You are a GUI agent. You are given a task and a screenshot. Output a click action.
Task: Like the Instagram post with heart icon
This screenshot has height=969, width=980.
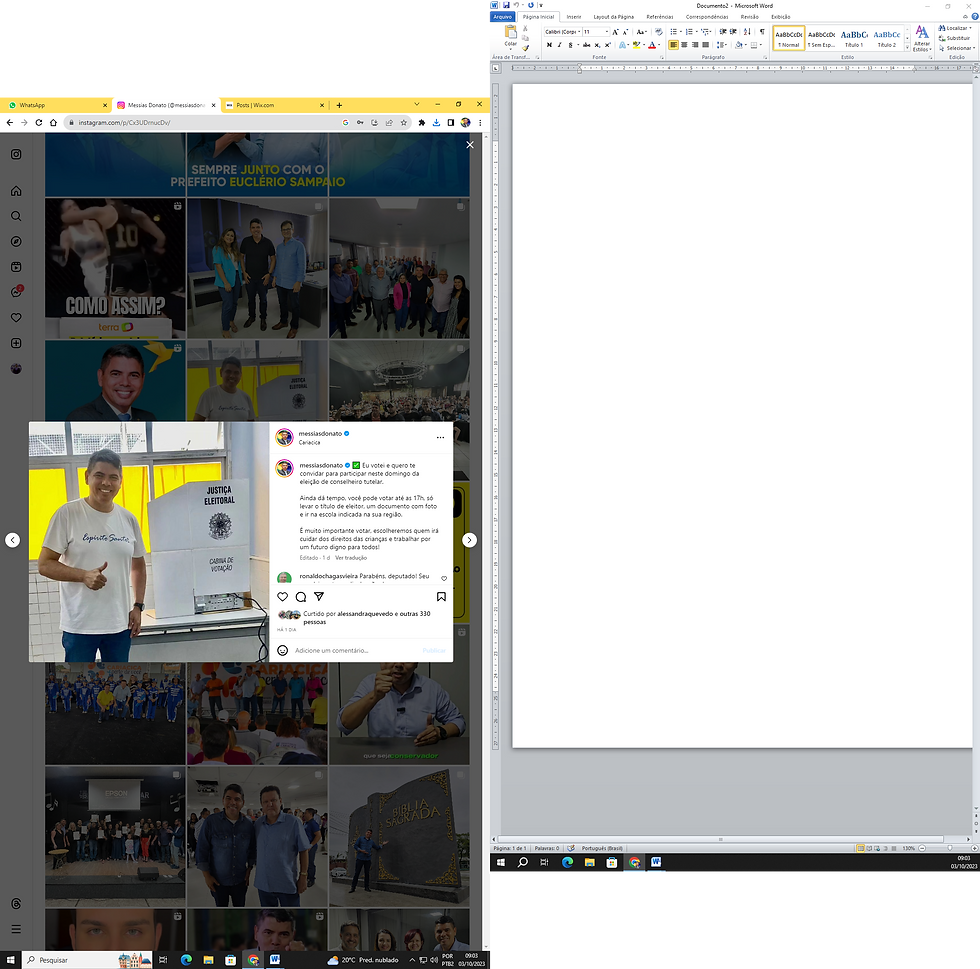pos(282,596)
